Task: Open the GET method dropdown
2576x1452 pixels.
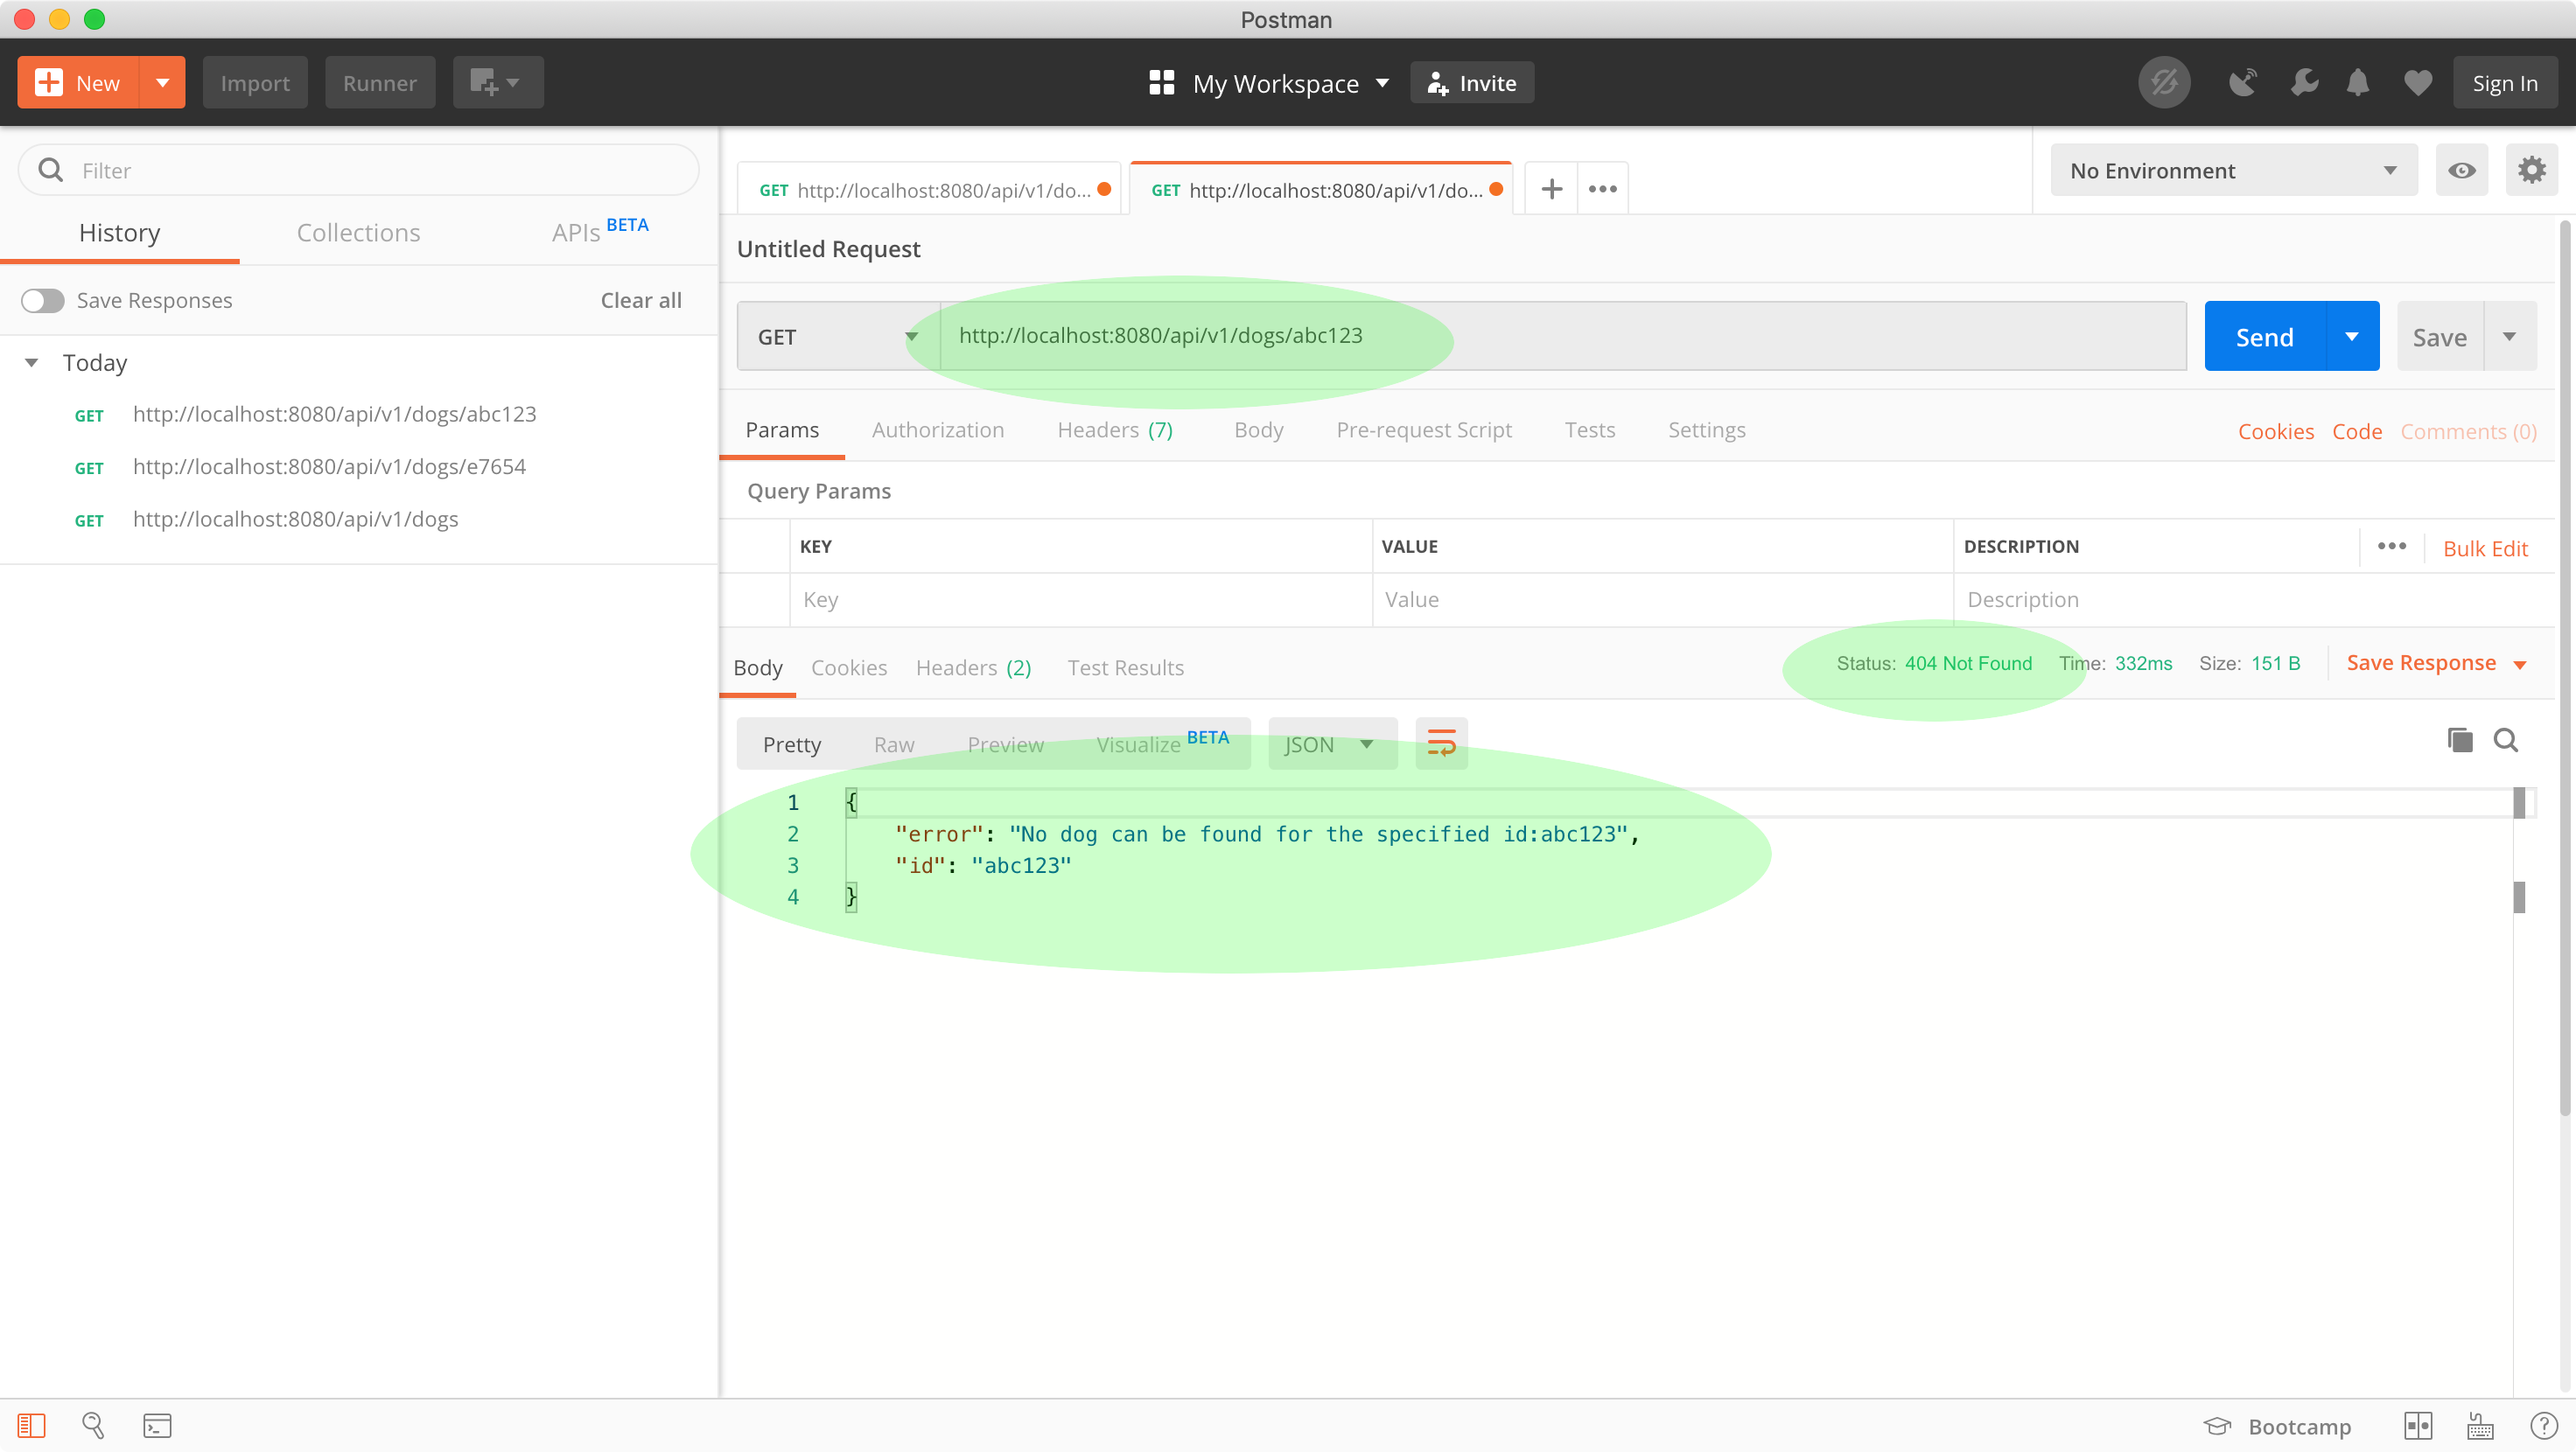Action: coord(837,337)
